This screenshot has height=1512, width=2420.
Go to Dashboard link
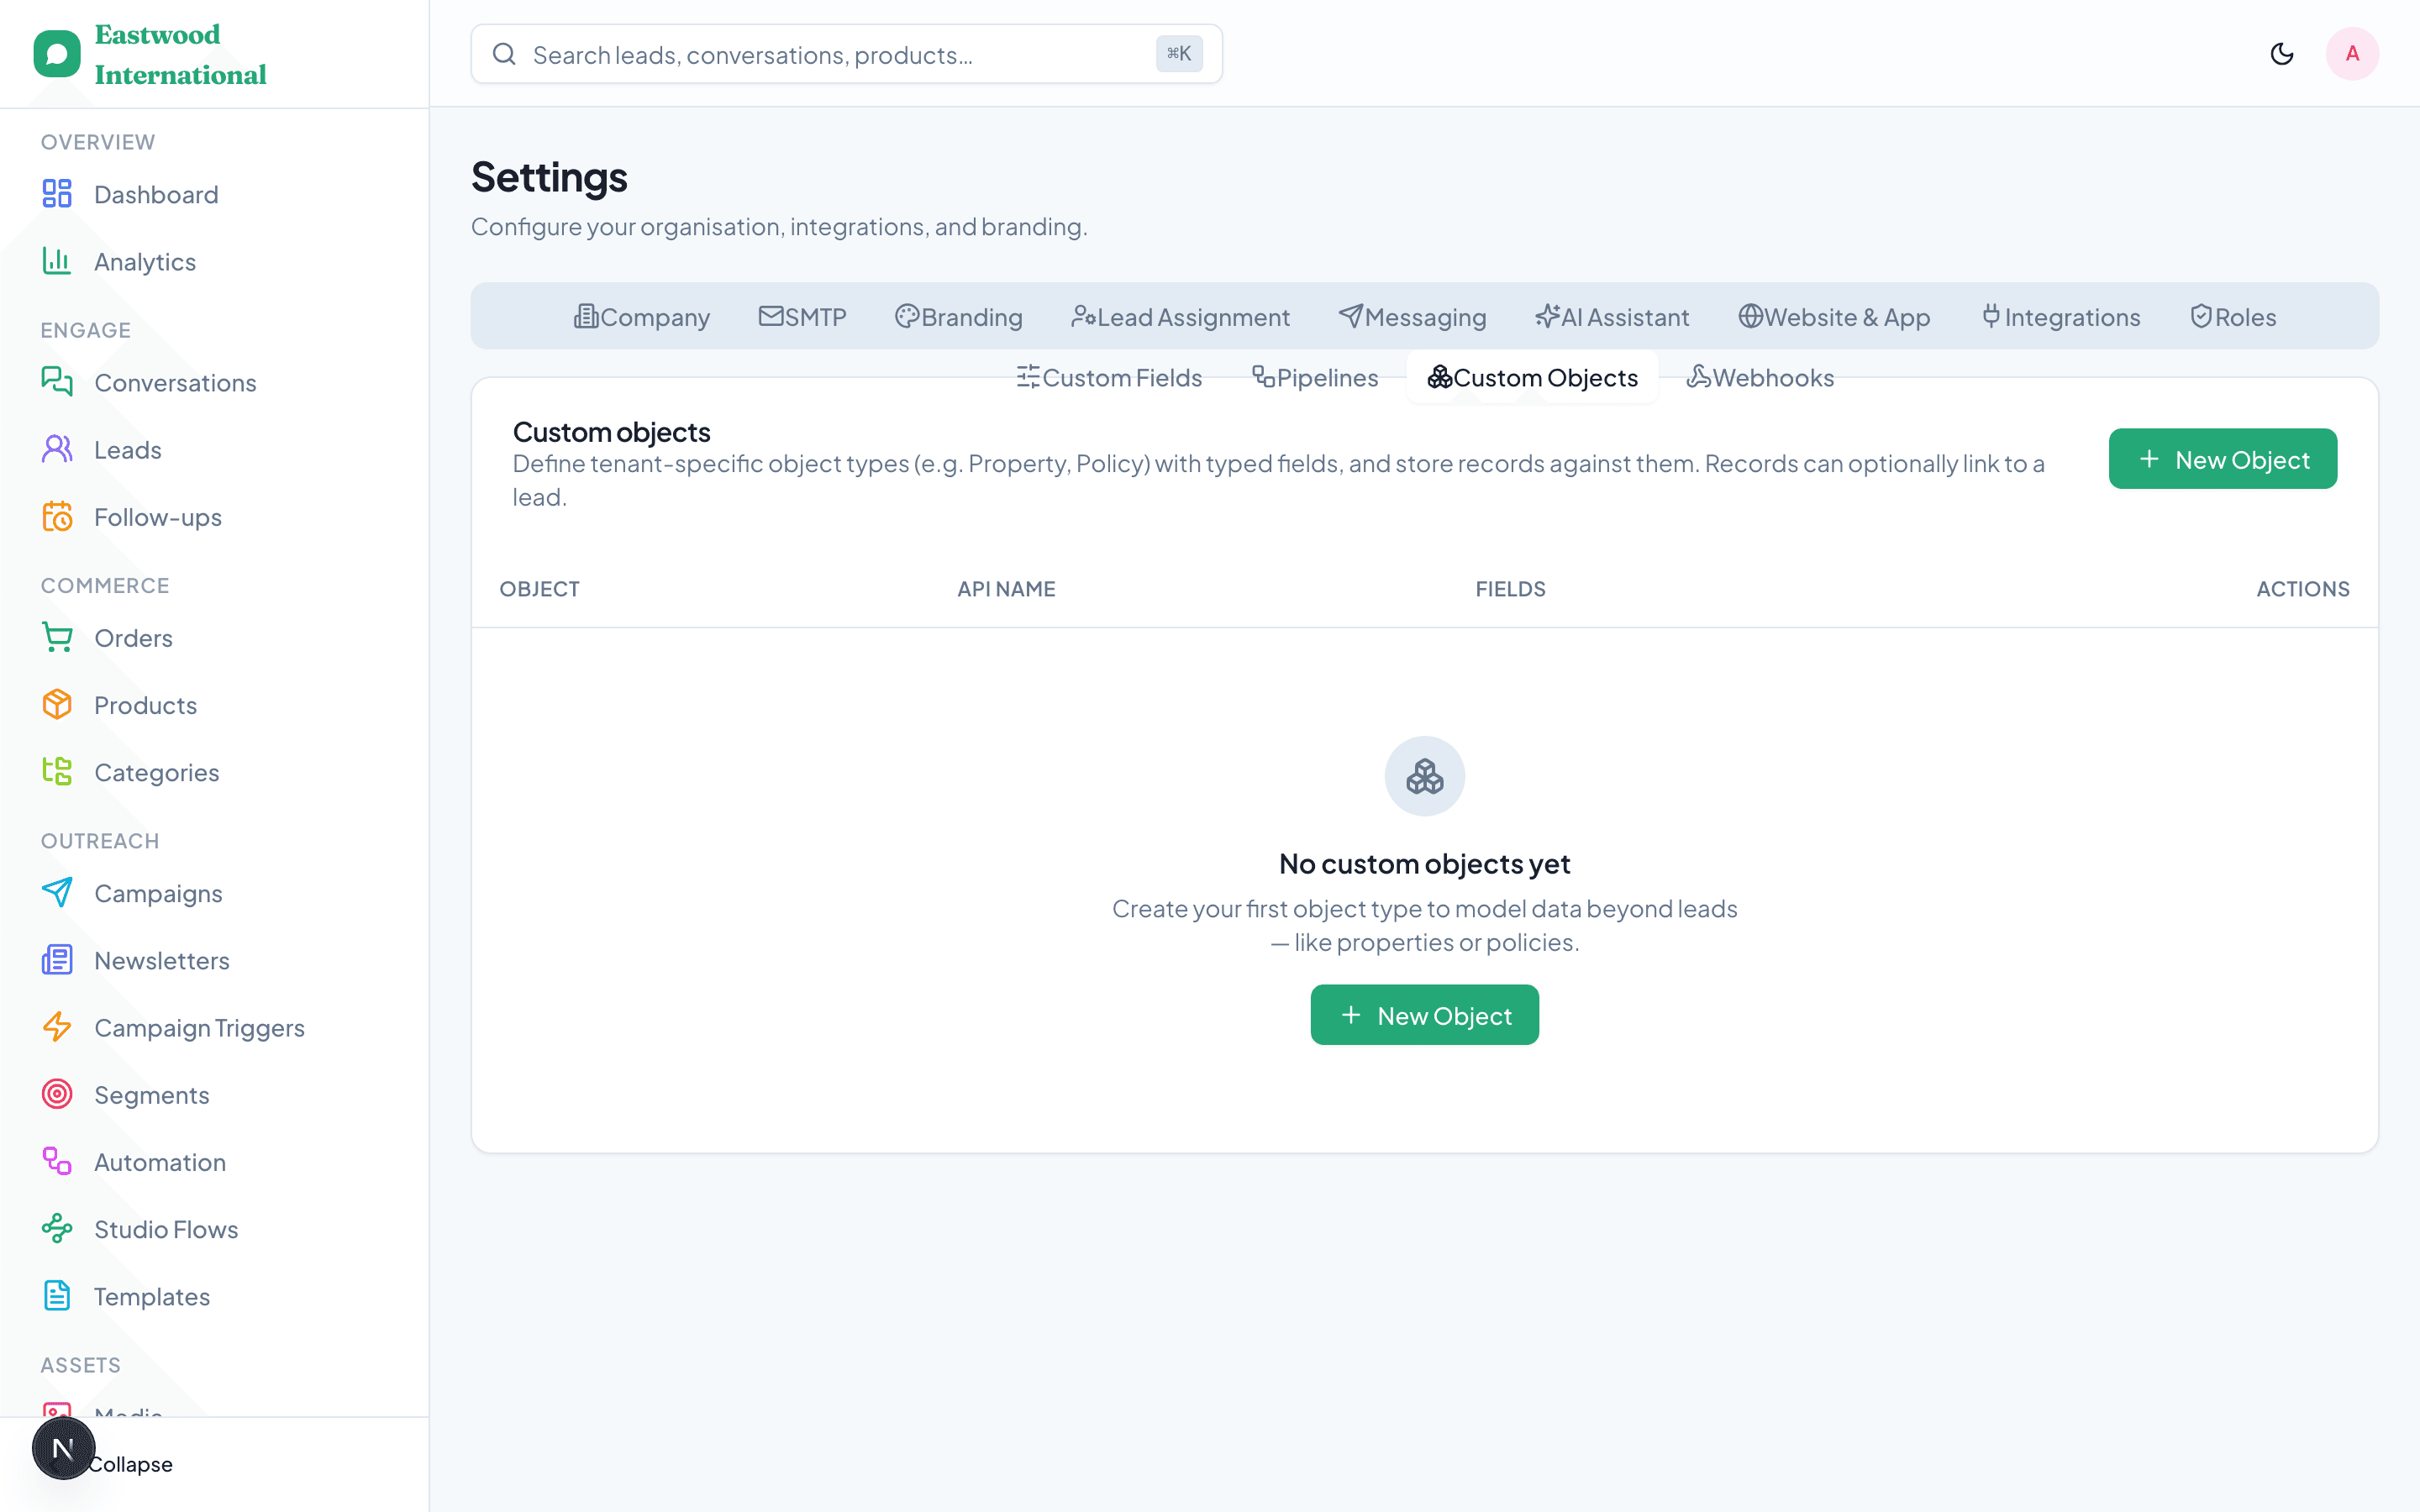click(156, 194)
